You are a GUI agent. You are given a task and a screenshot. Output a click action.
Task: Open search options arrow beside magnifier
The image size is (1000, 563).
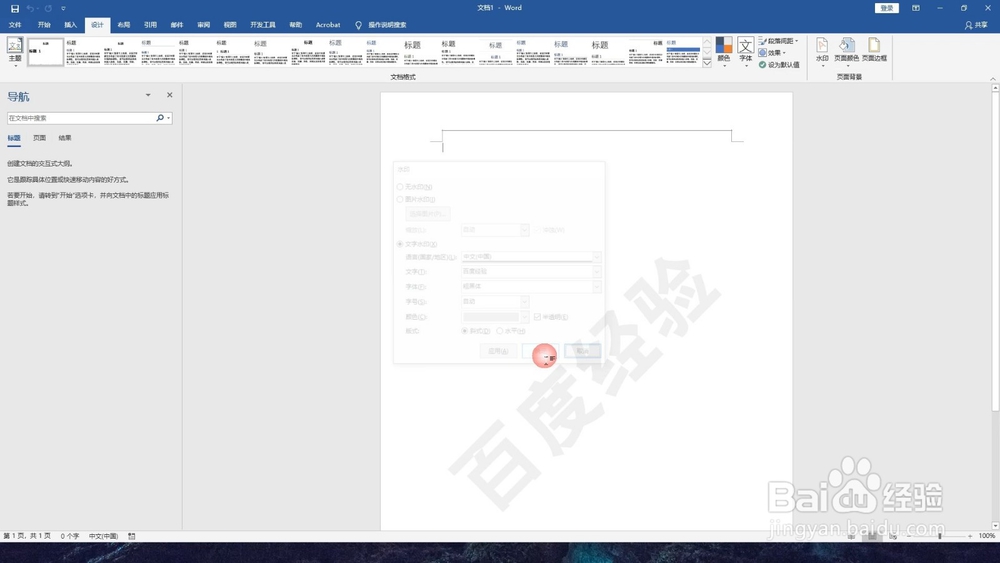(x=168, y=118)
